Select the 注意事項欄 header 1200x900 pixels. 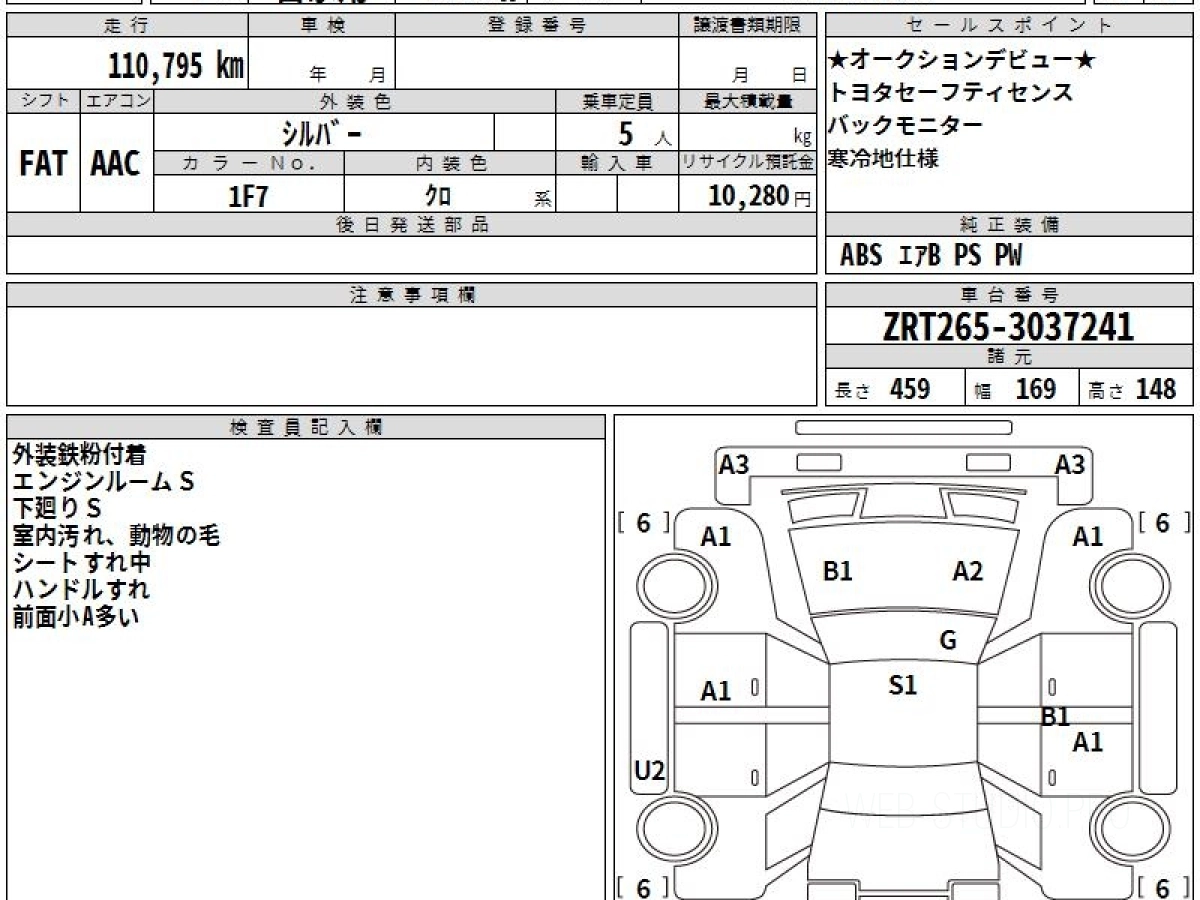[412, 295]
